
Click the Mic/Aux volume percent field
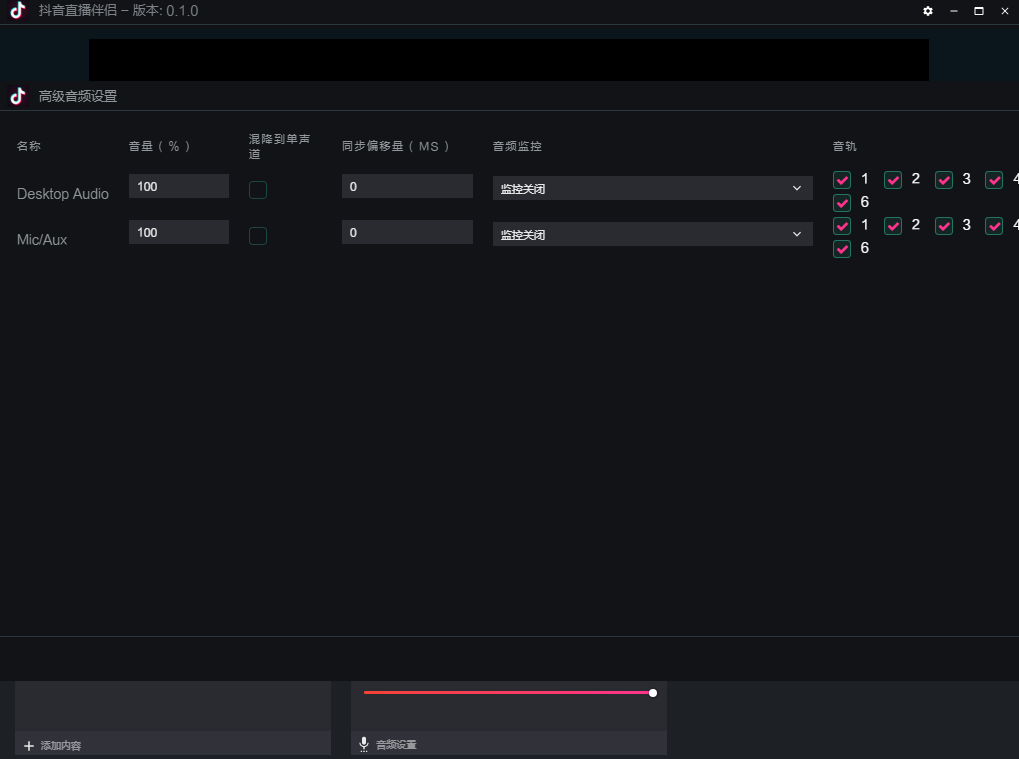tap(179, 232)
